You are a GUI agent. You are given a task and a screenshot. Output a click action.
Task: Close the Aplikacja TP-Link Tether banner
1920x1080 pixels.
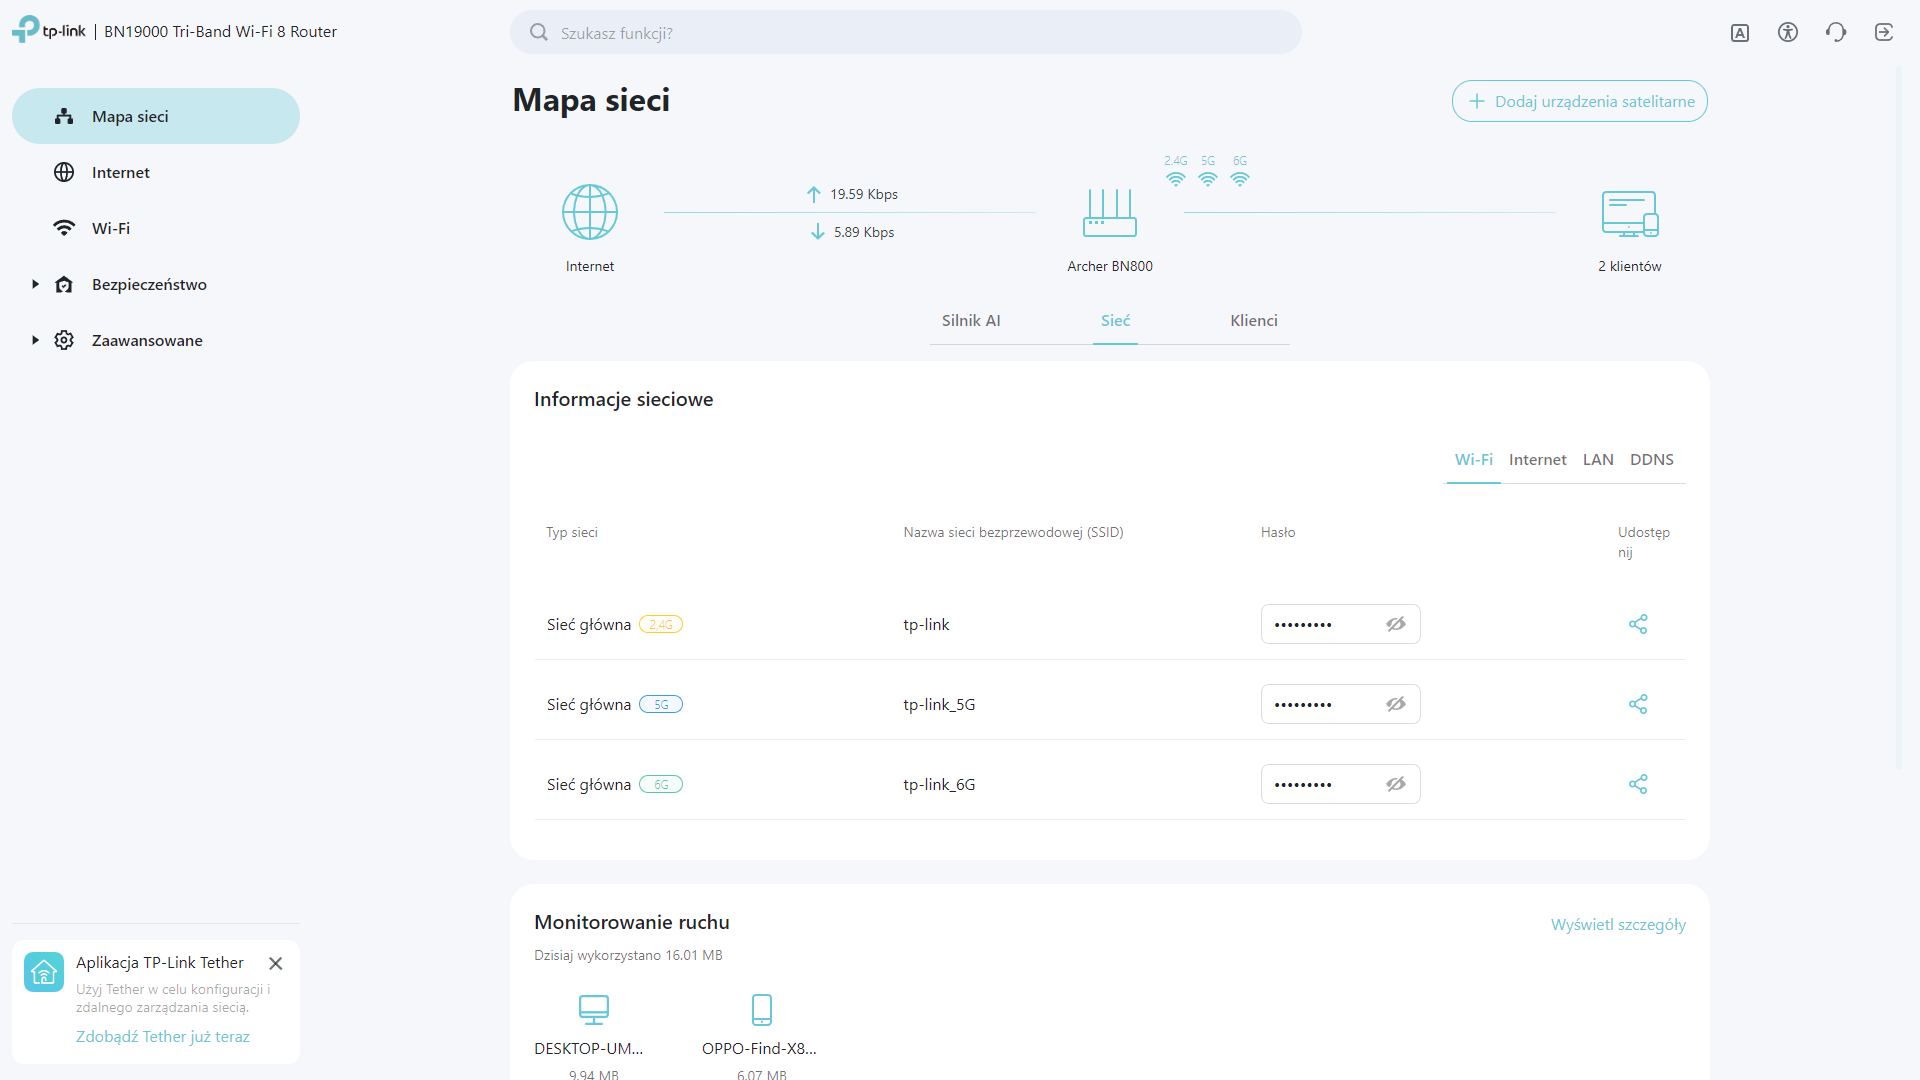click(276, 963)
